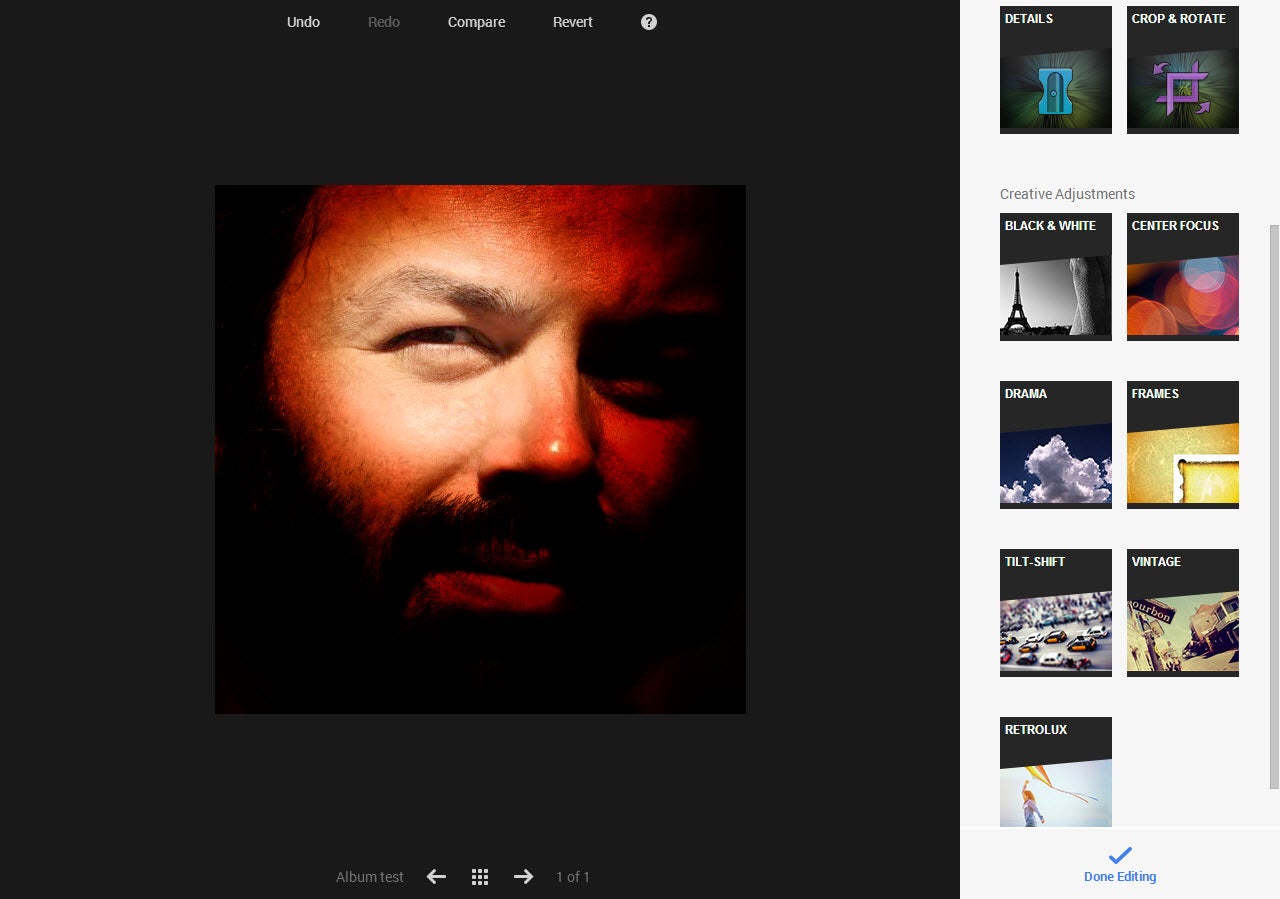Go to the next photo arrow
1280x899 pixels.
coord(523,877)
